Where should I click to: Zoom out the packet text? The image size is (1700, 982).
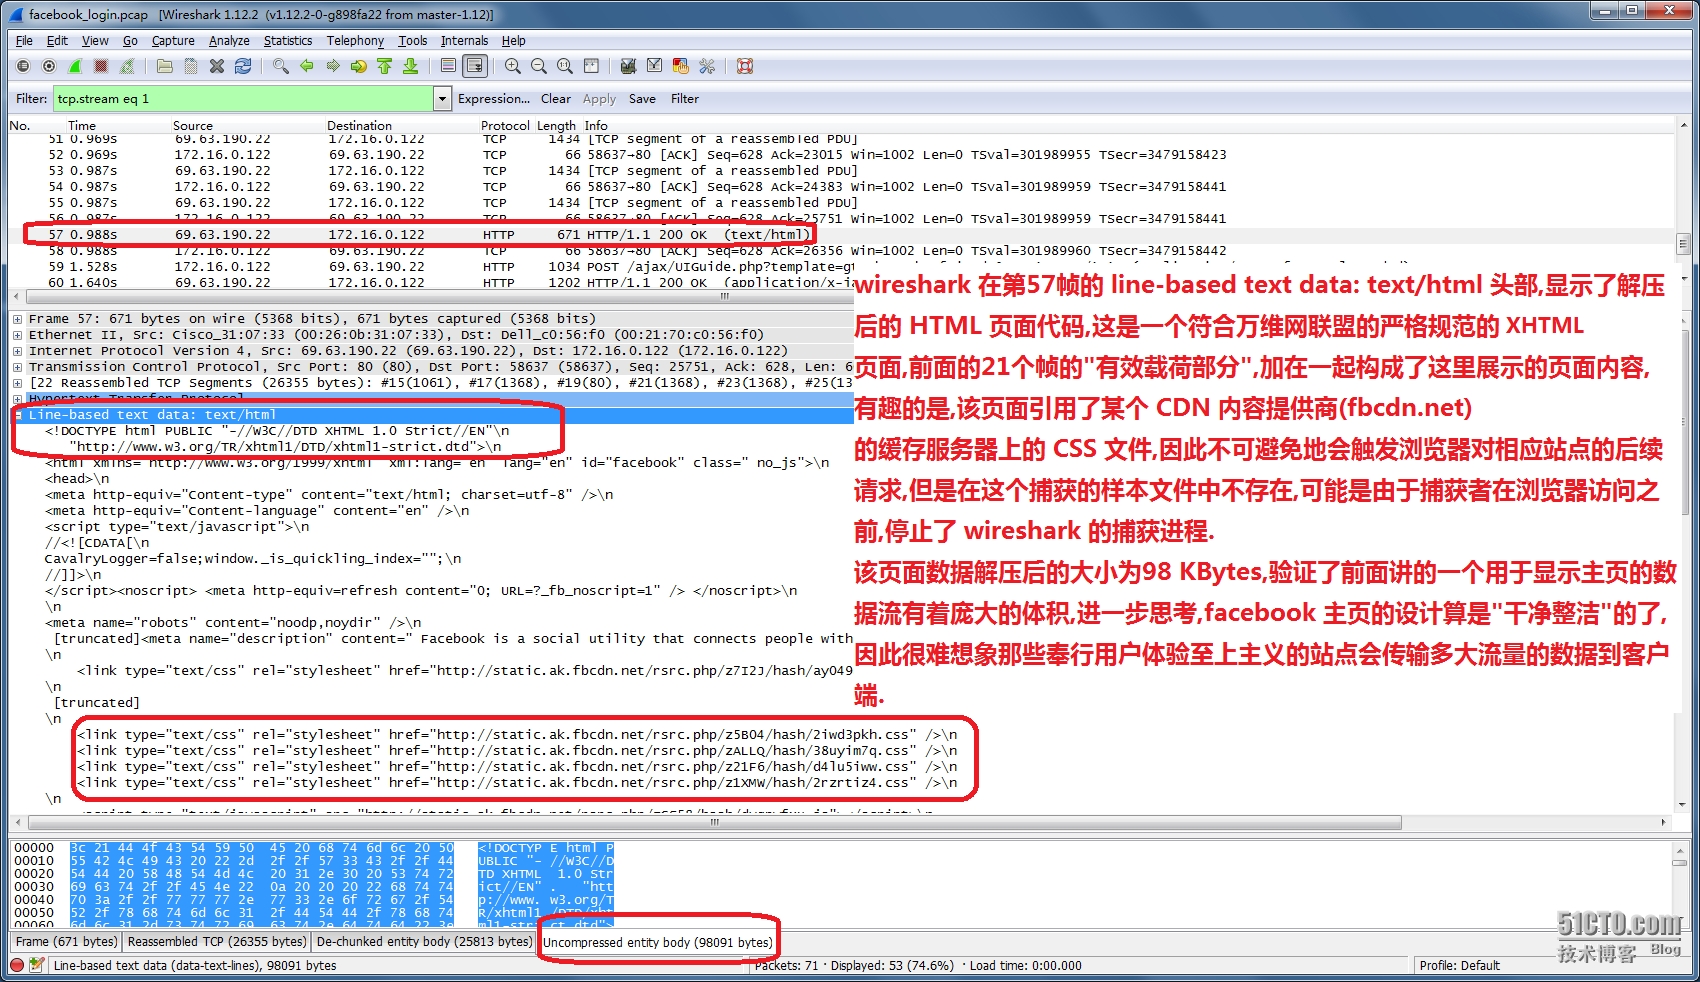coord(539,66)
